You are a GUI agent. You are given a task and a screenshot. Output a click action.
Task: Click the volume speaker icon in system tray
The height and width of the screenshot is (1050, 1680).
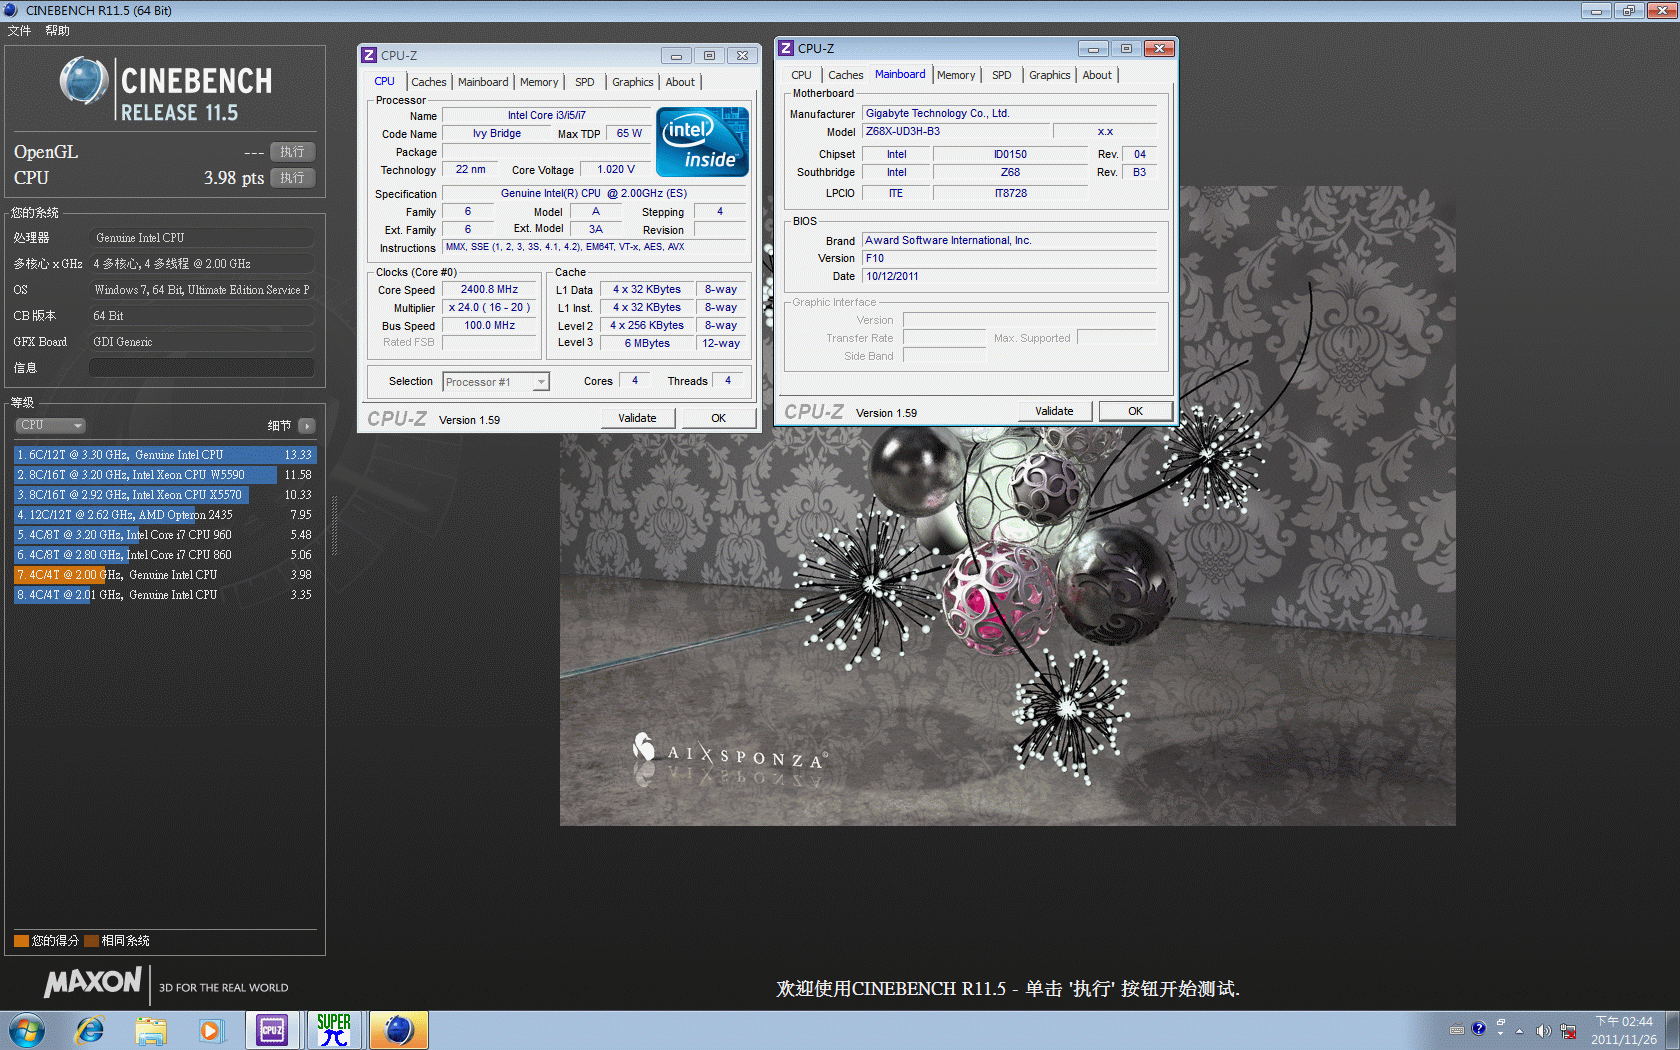[x=1543, y=1031]
